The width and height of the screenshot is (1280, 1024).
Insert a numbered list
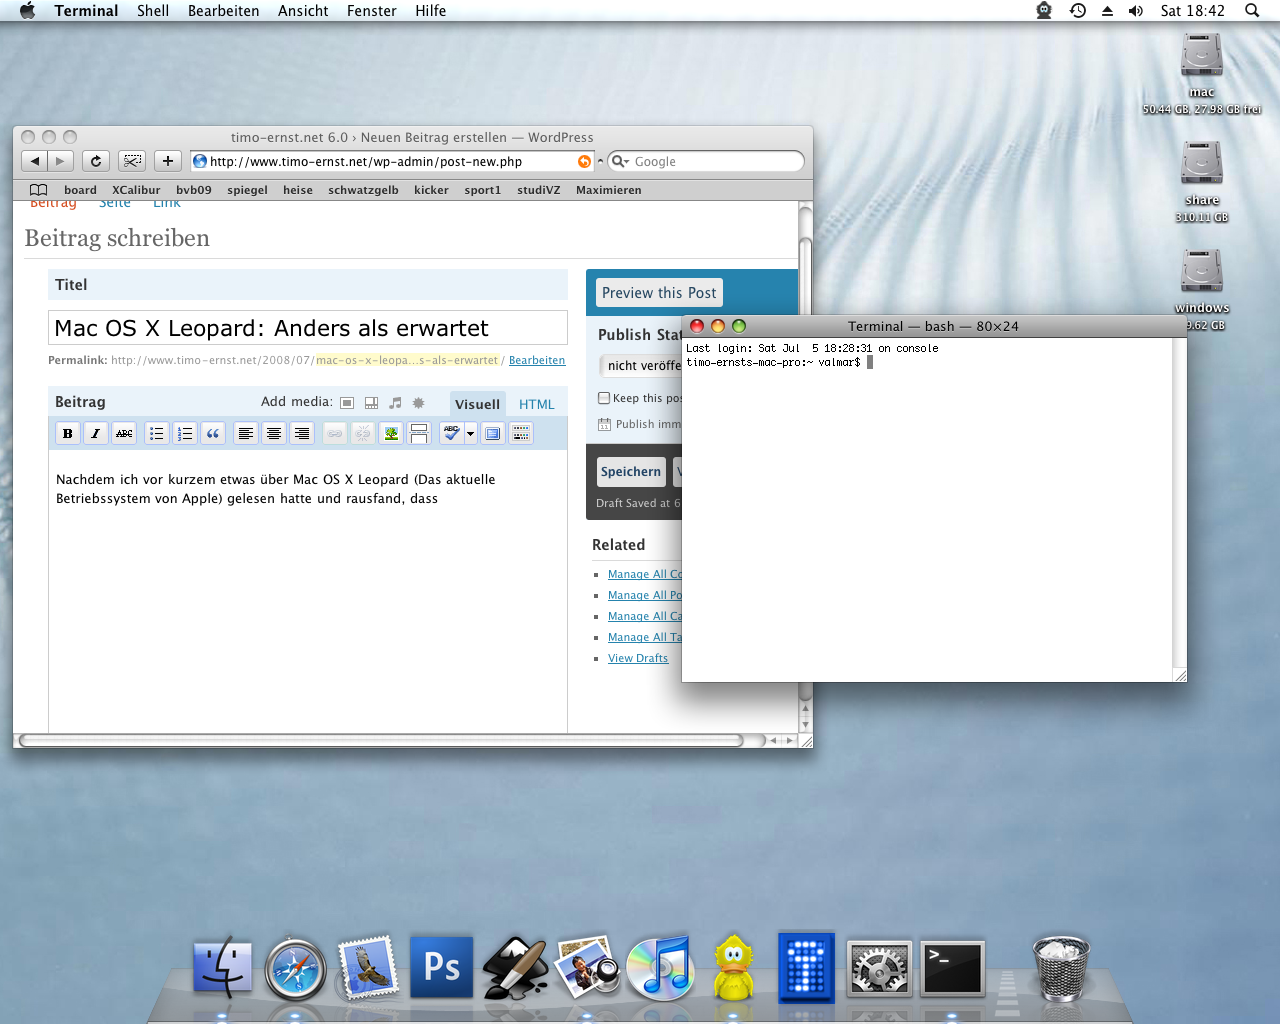[185, 433]
